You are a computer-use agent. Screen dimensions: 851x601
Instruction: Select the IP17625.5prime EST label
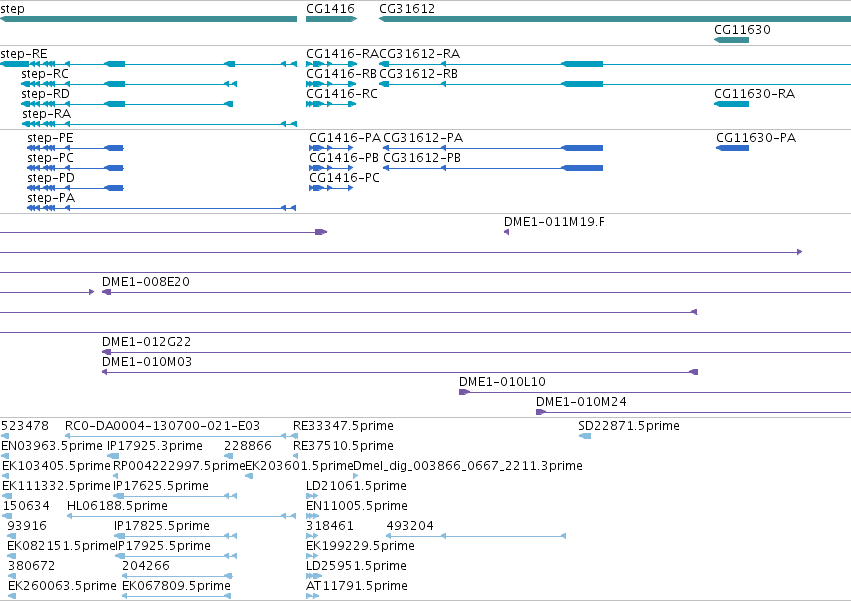161,486
